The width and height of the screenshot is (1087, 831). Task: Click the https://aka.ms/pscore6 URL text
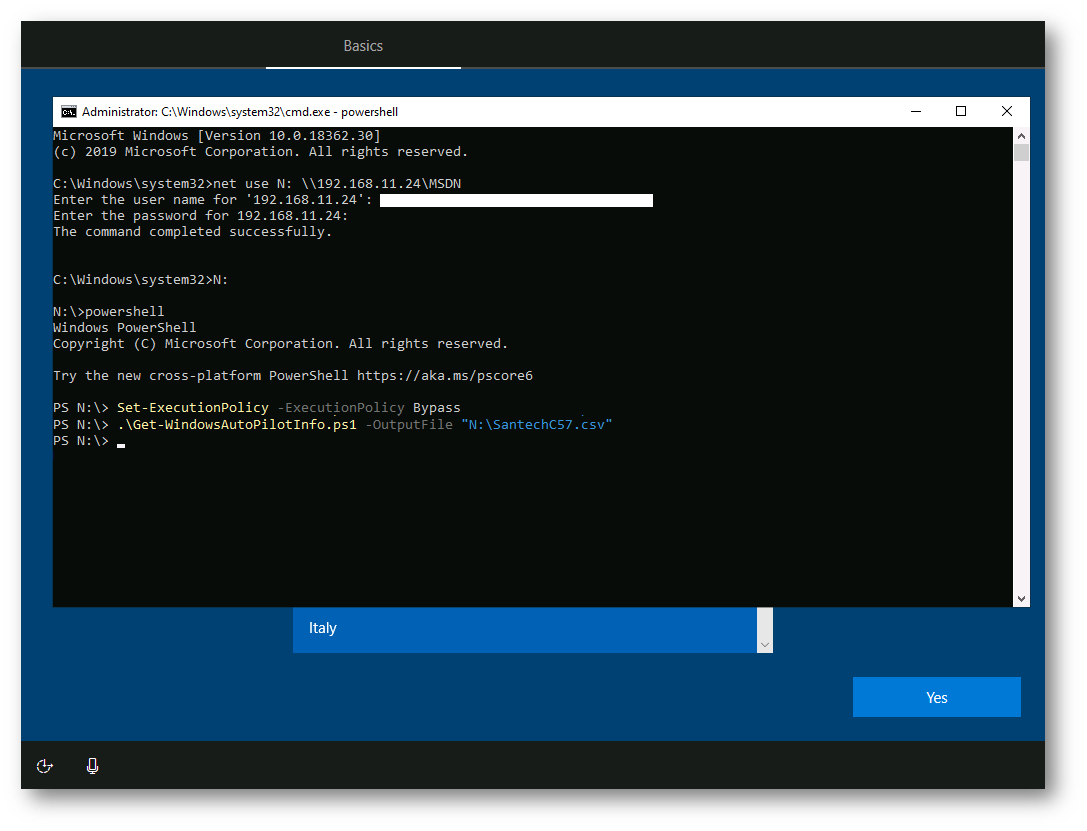(445, 376)
